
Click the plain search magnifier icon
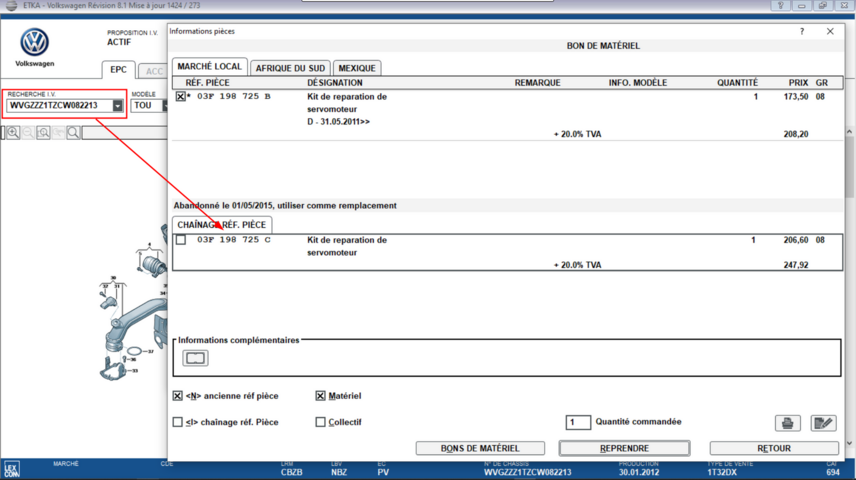pos(73,133)
